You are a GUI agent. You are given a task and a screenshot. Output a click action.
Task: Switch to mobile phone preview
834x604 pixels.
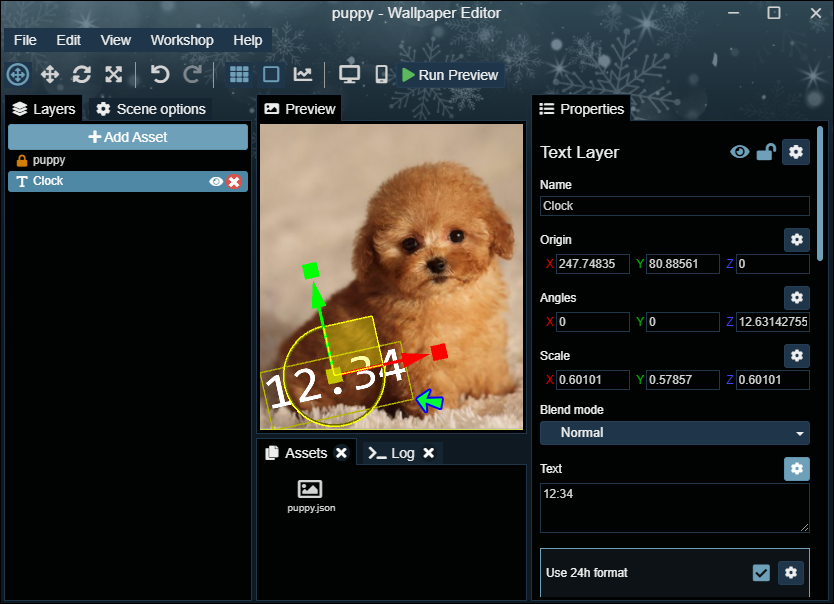[381, 74]
